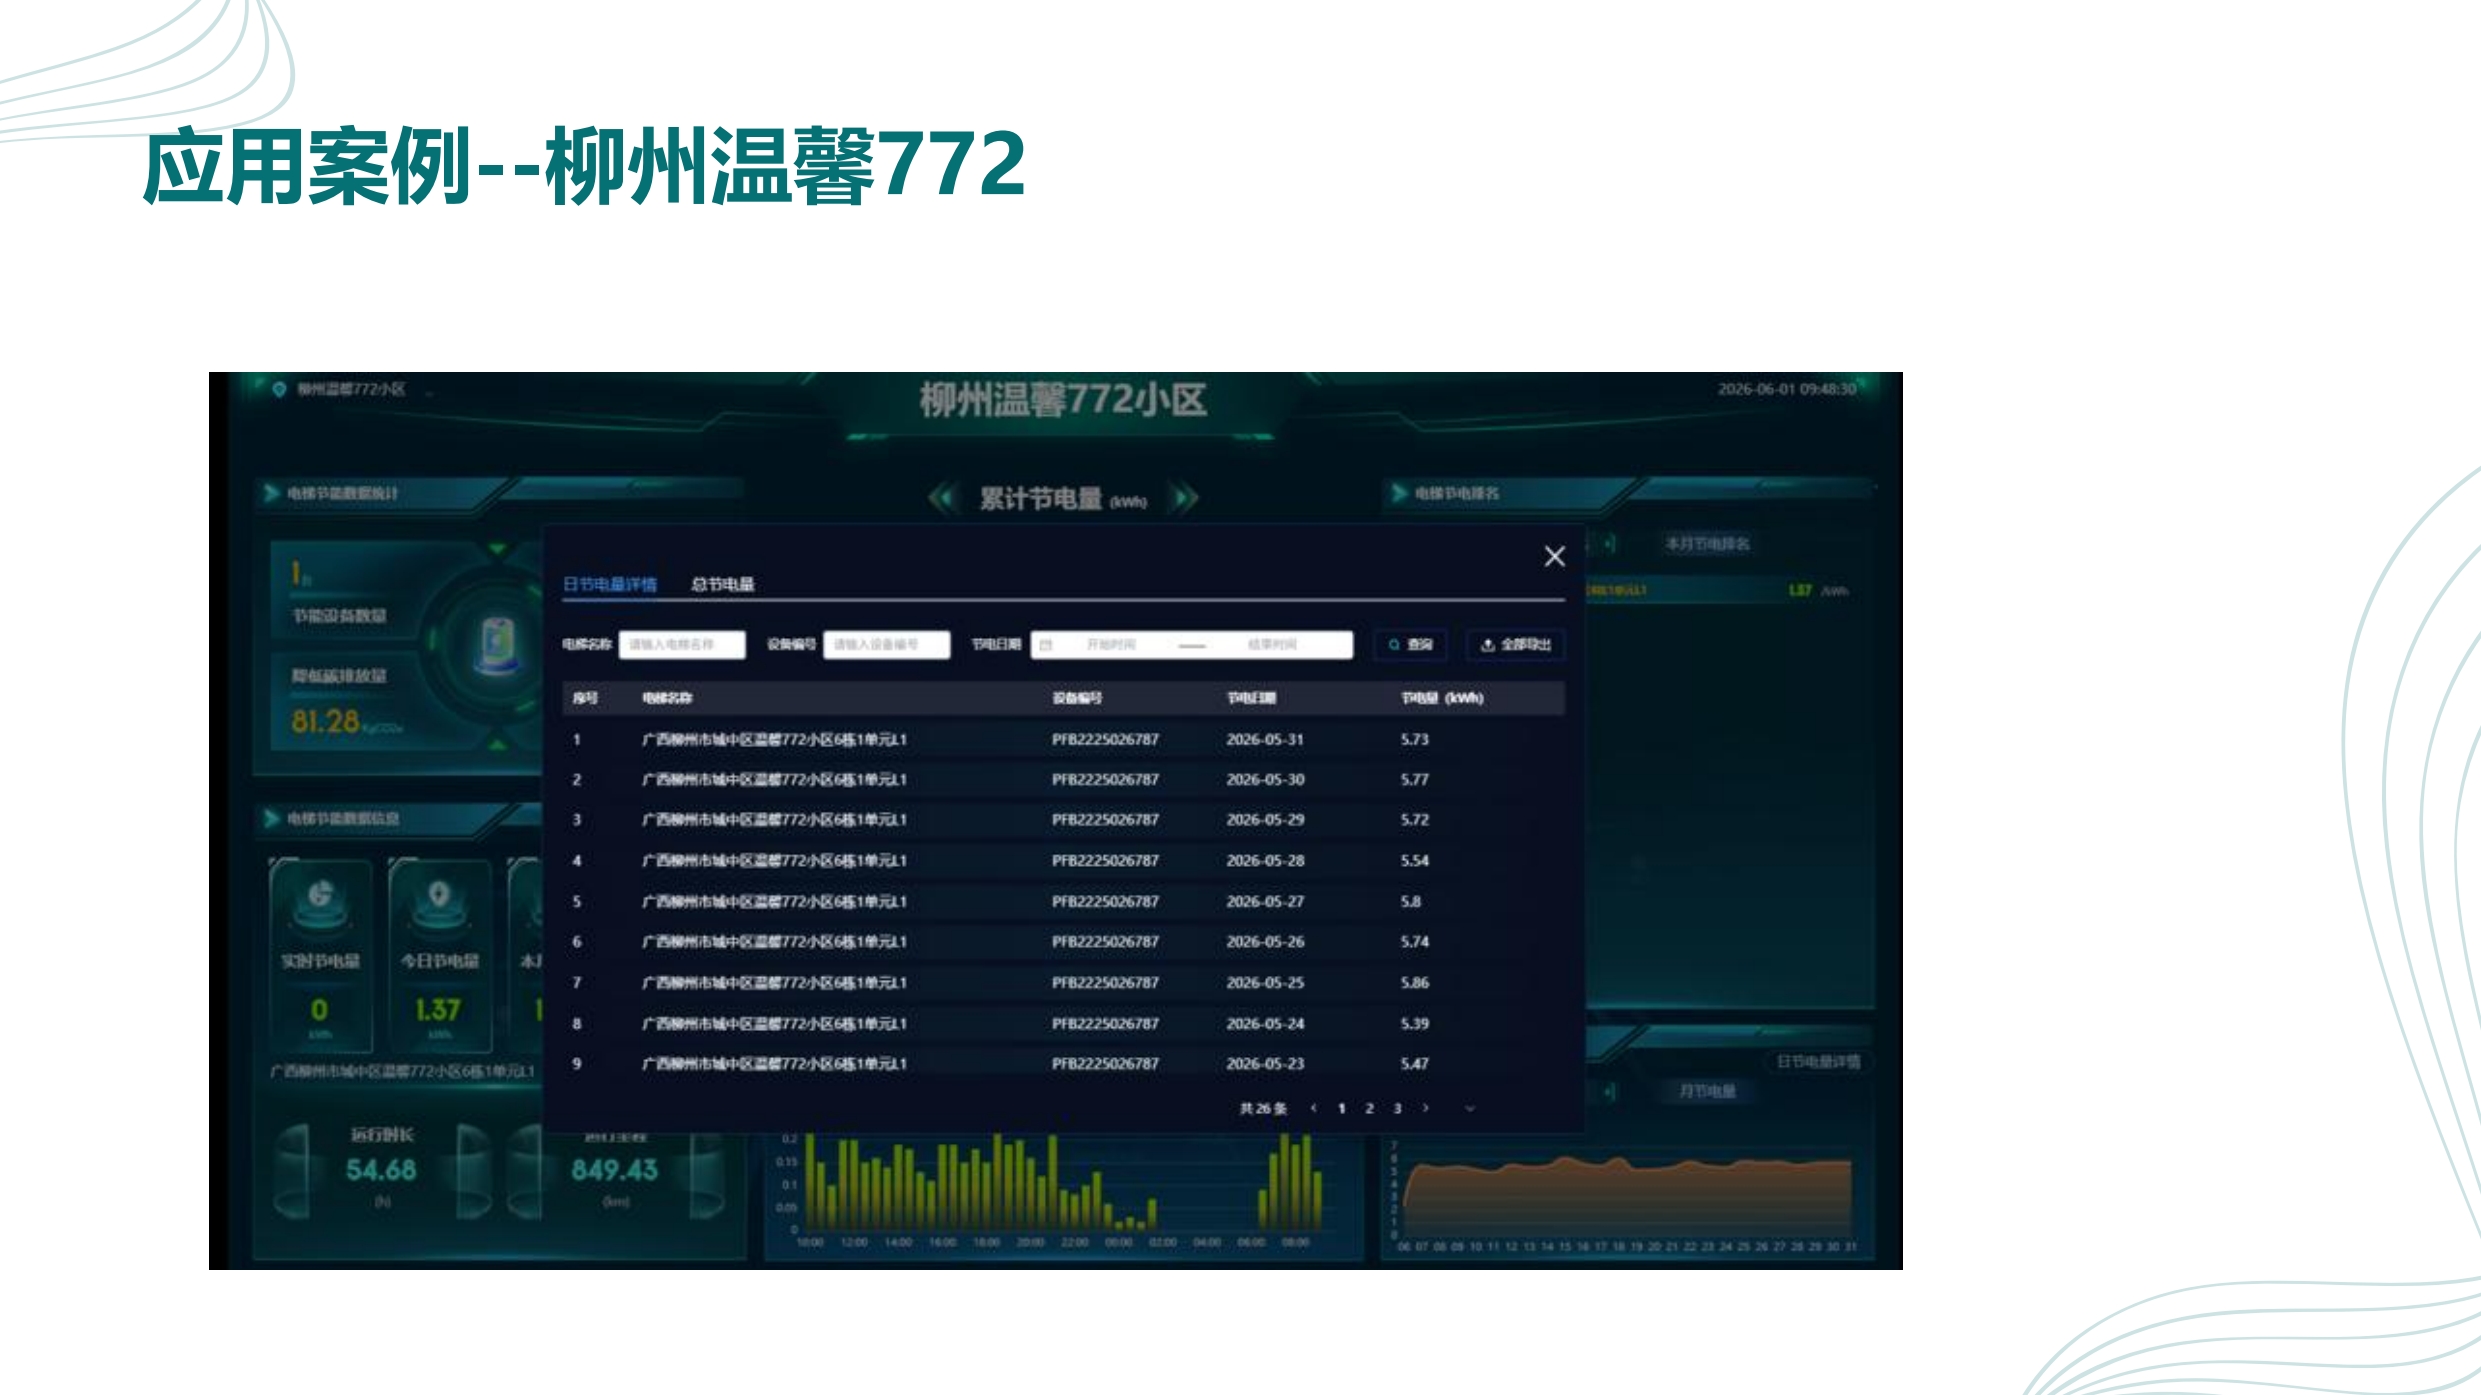Click the 2026-05-23 date cell
The width and height of the screenshot is (2481, 1395).
pos(1265,1063)
